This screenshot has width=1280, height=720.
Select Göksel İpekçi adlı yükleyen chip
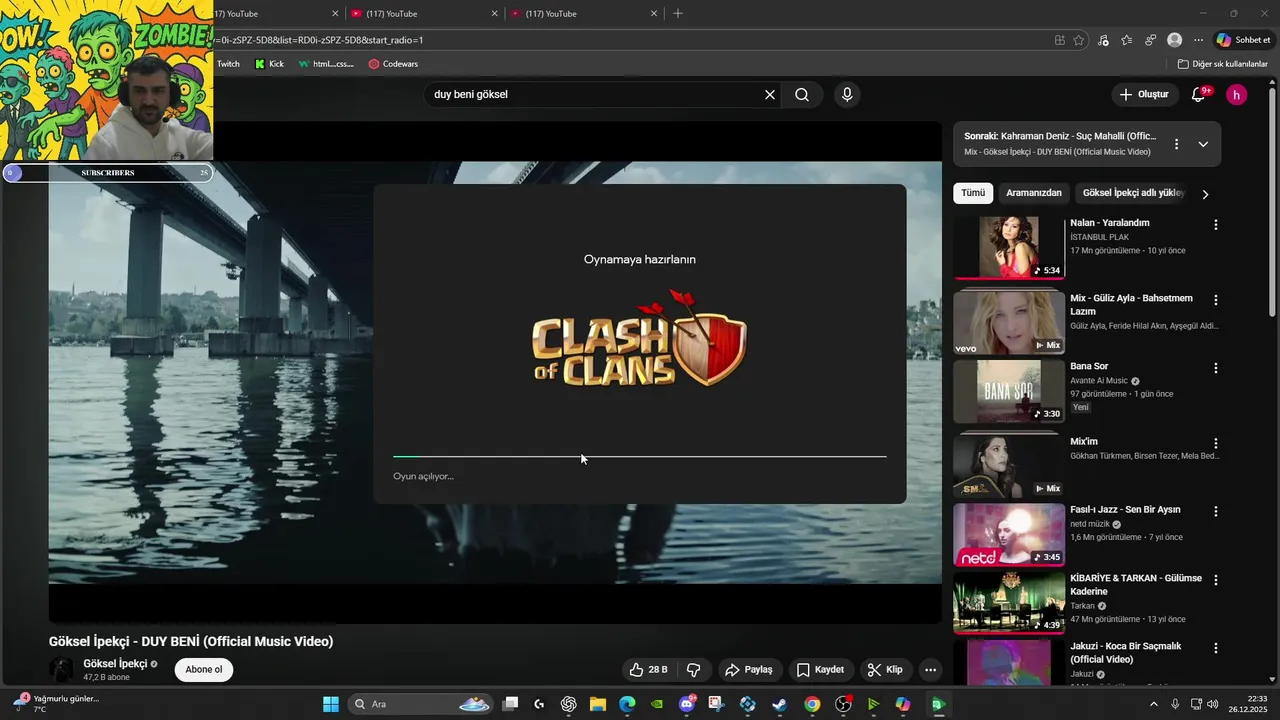pyautogui.click(x=1133, y=193)
